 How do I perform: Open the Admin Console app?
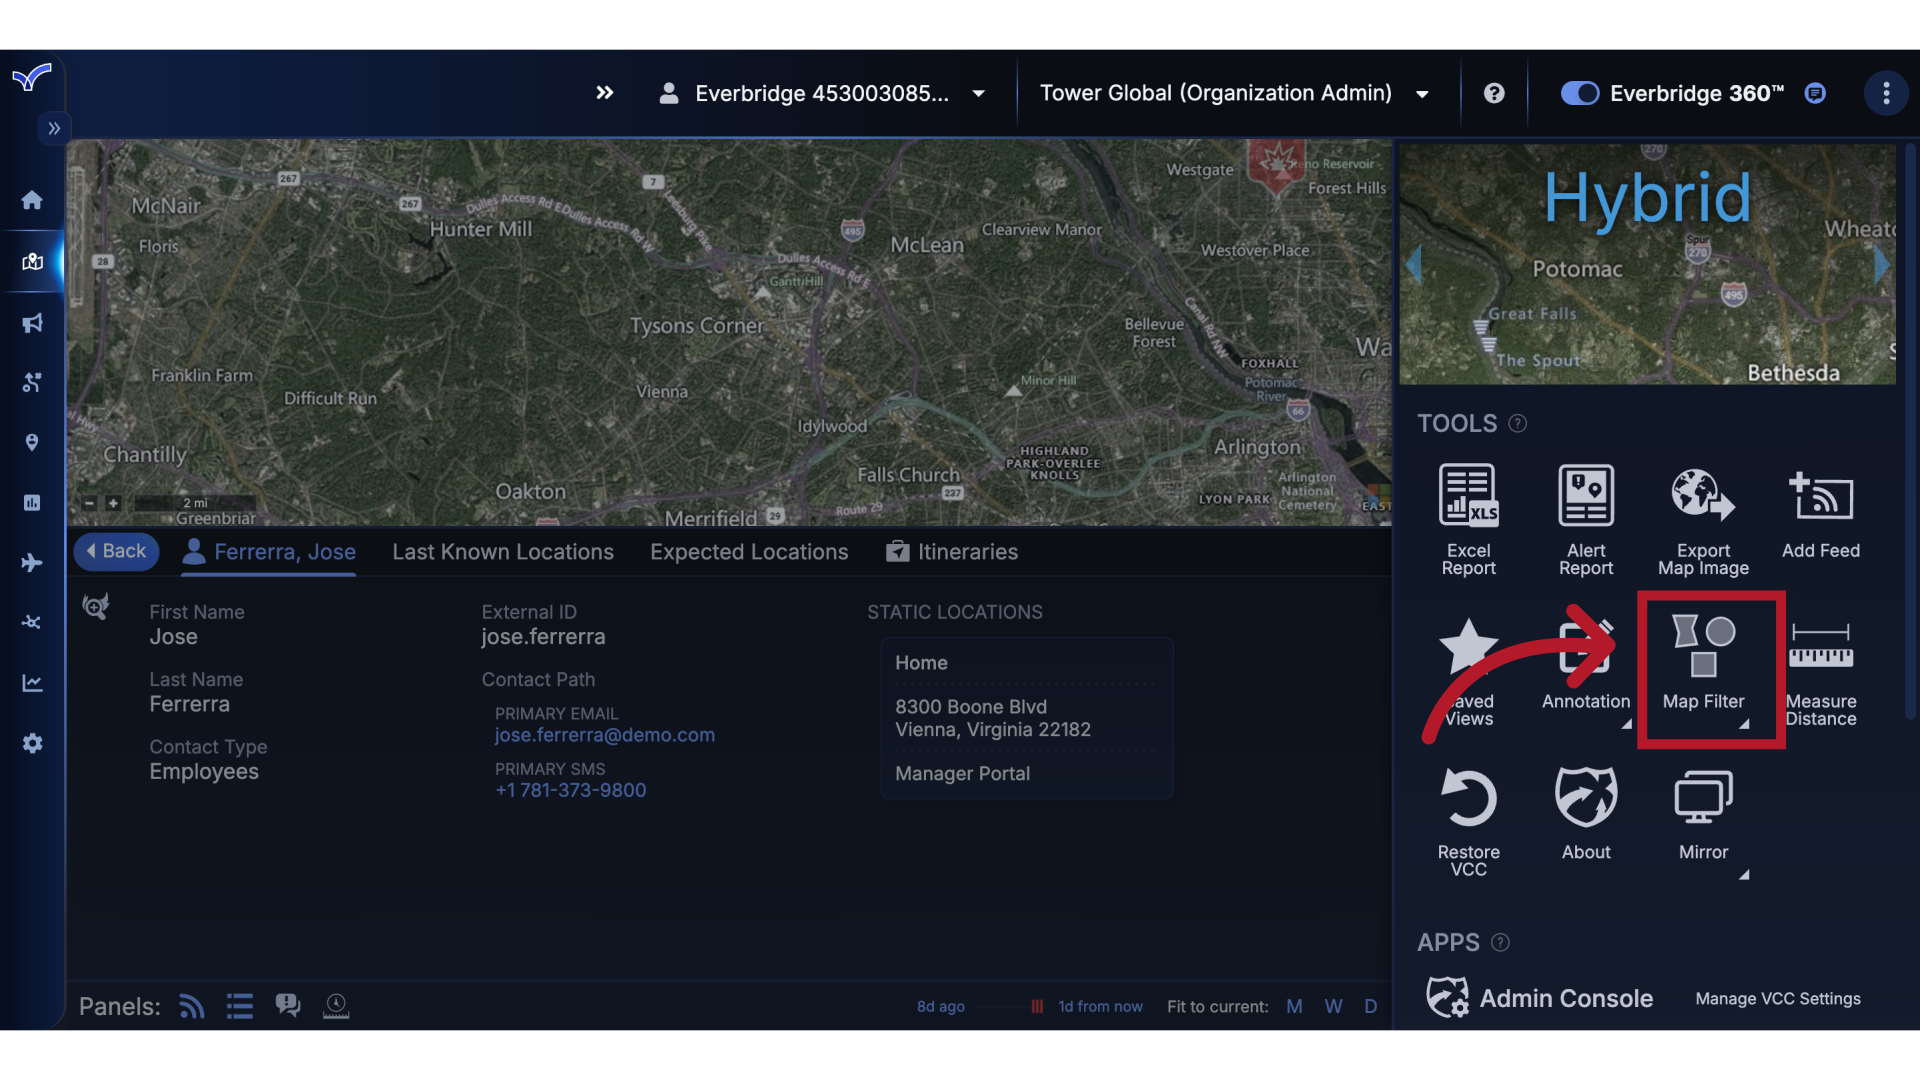pos(1564,997)
